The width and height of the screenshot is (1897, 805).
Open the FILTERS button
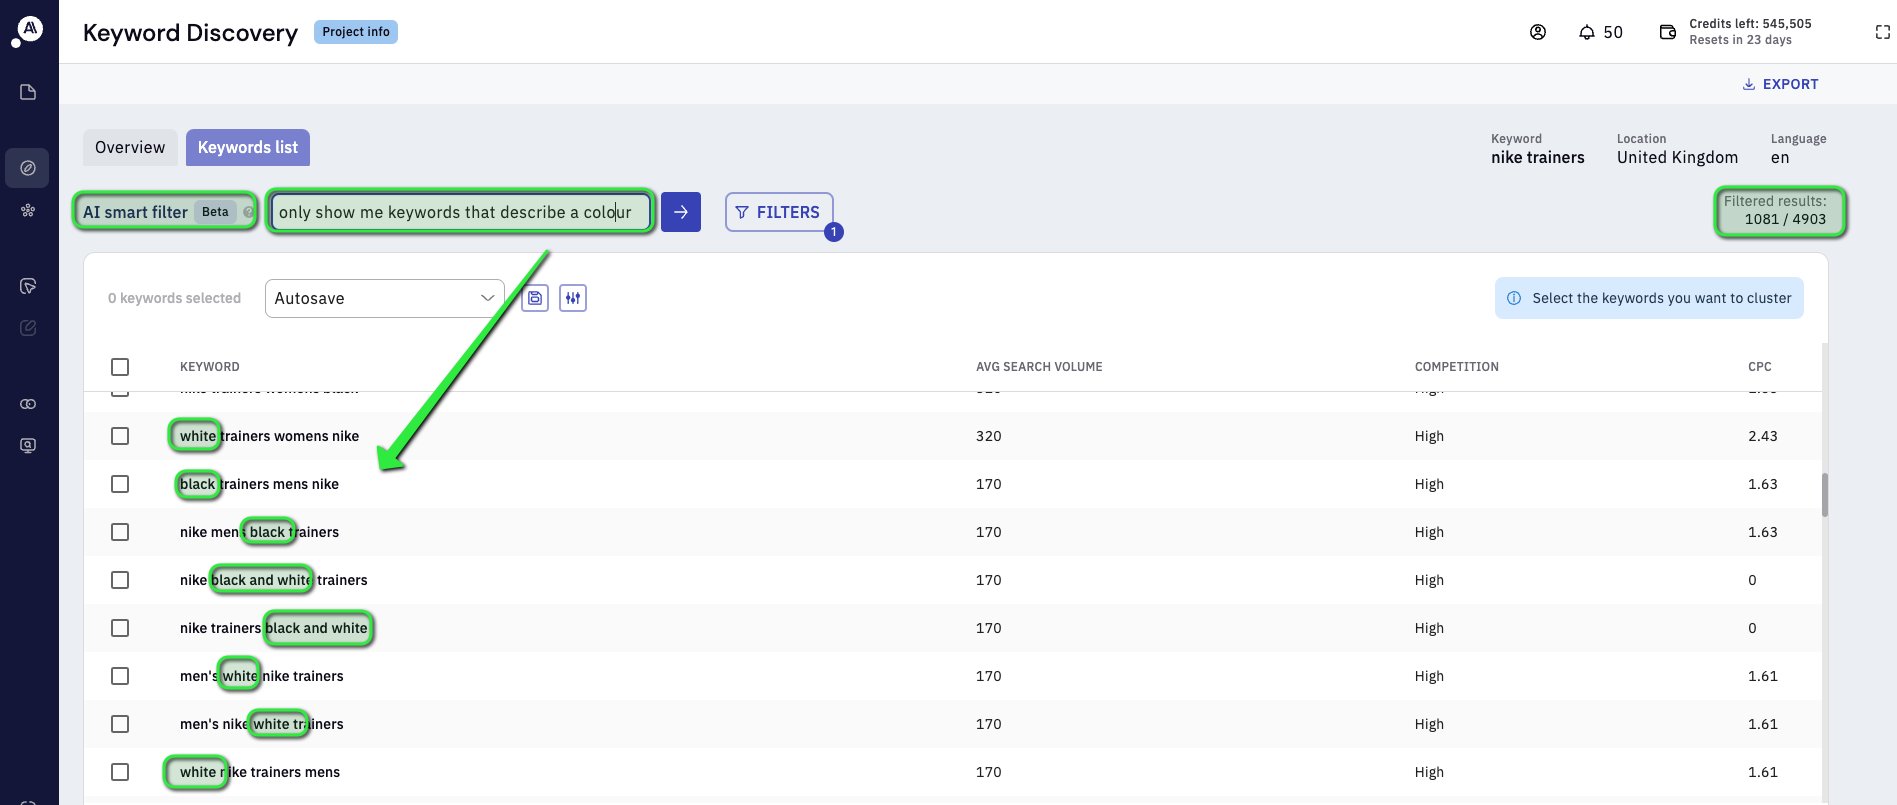tap(779, 212)
